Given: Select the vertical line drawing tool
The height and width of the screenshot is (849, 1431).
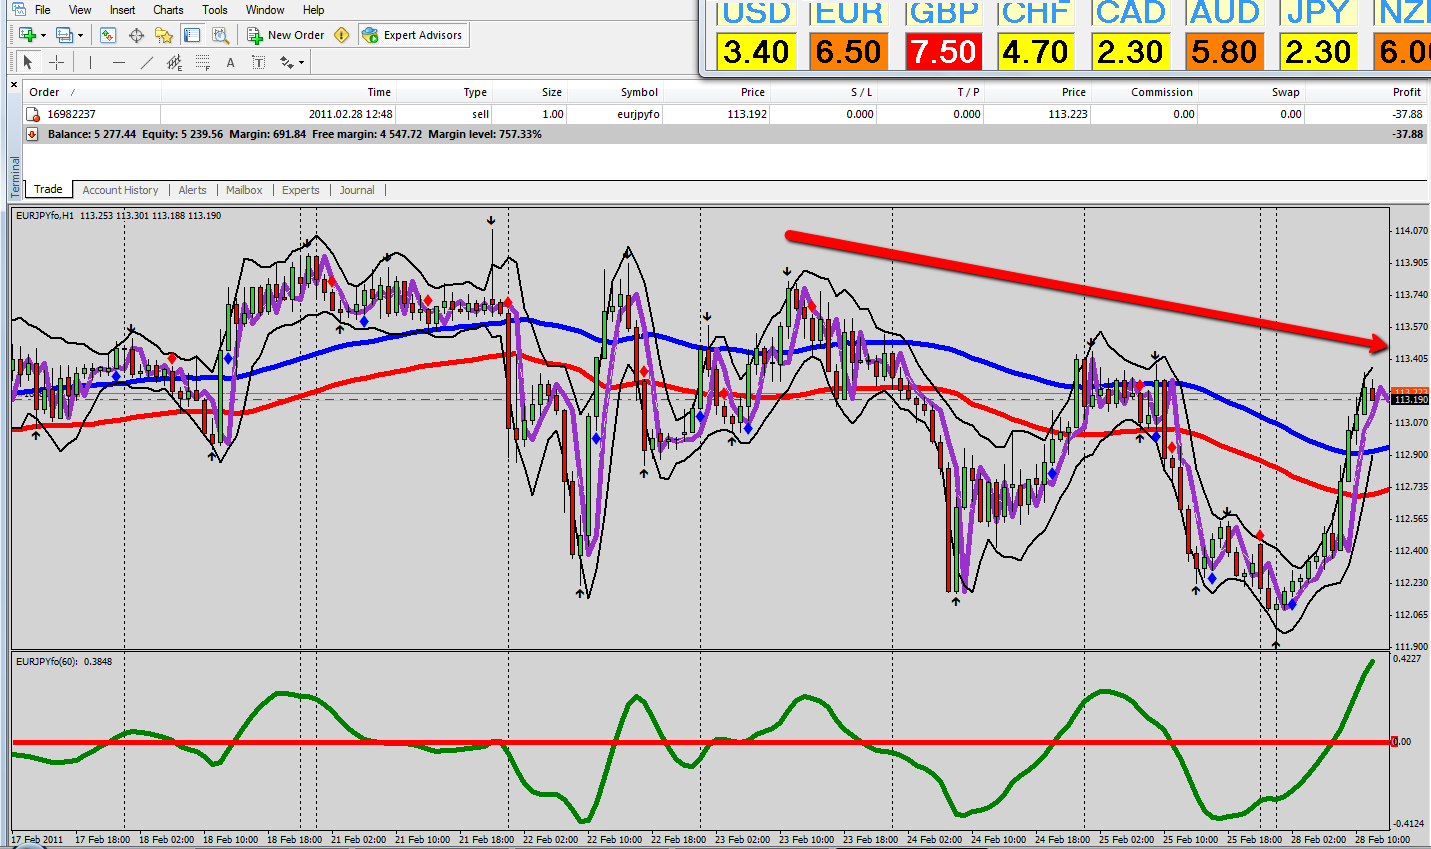Looking at the screenshot, I should click(x=90, y=62).
